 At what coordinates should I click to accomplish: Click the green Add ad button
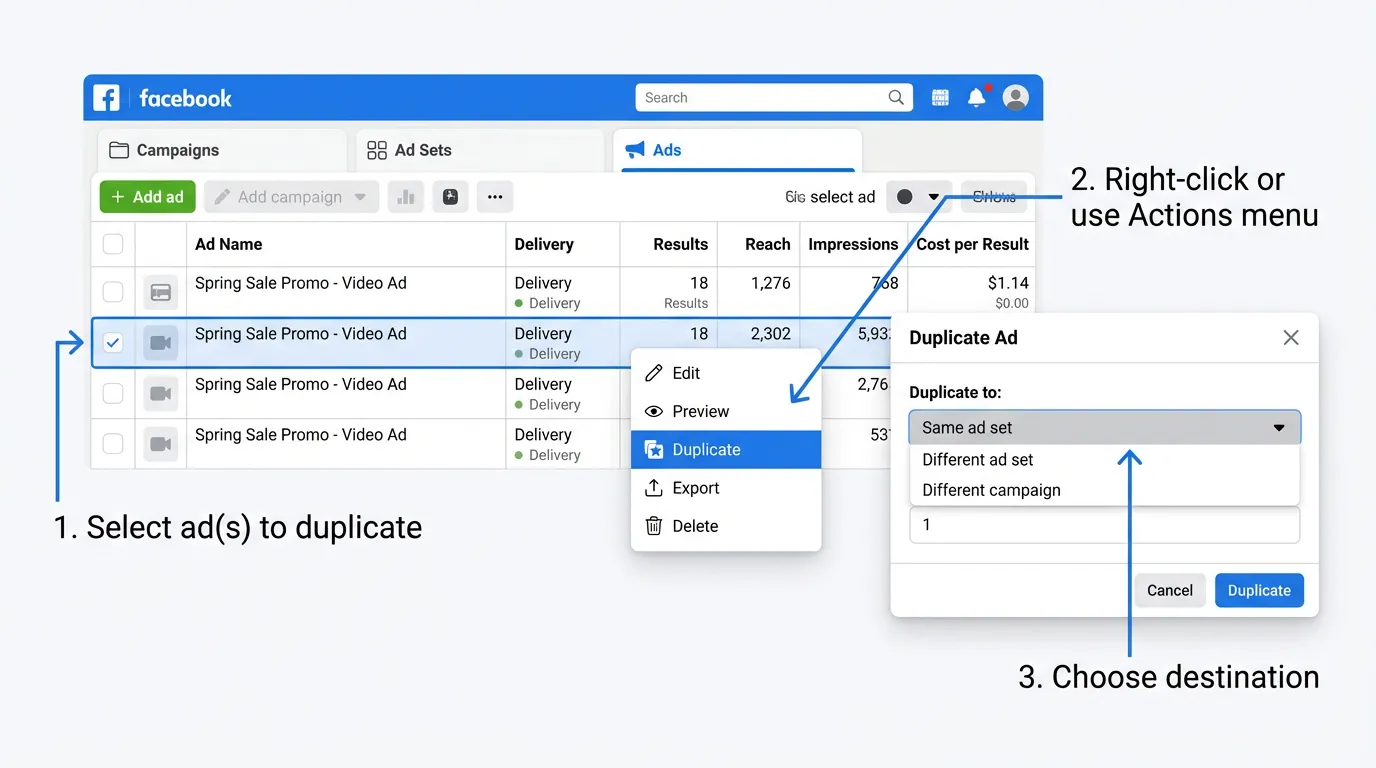coord(147,196)
